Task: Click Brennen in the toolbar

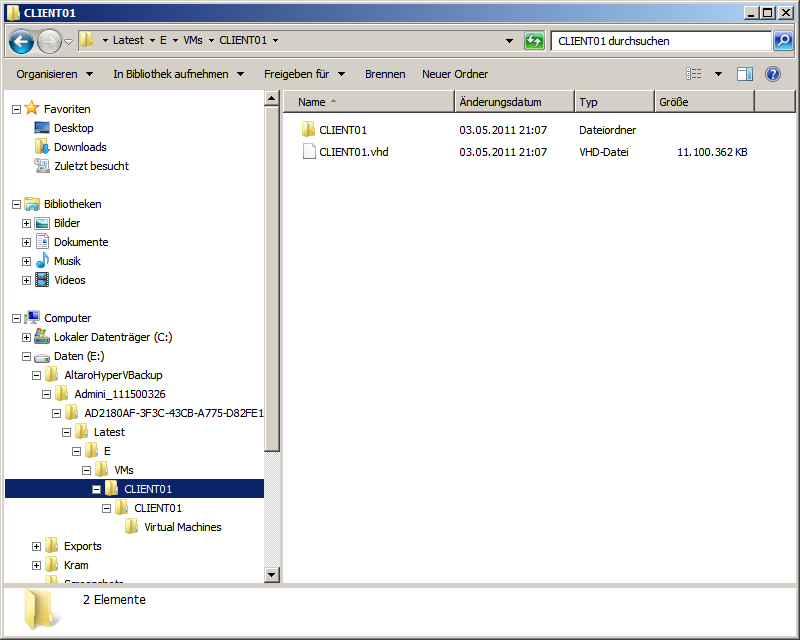Action: [385, 74]
